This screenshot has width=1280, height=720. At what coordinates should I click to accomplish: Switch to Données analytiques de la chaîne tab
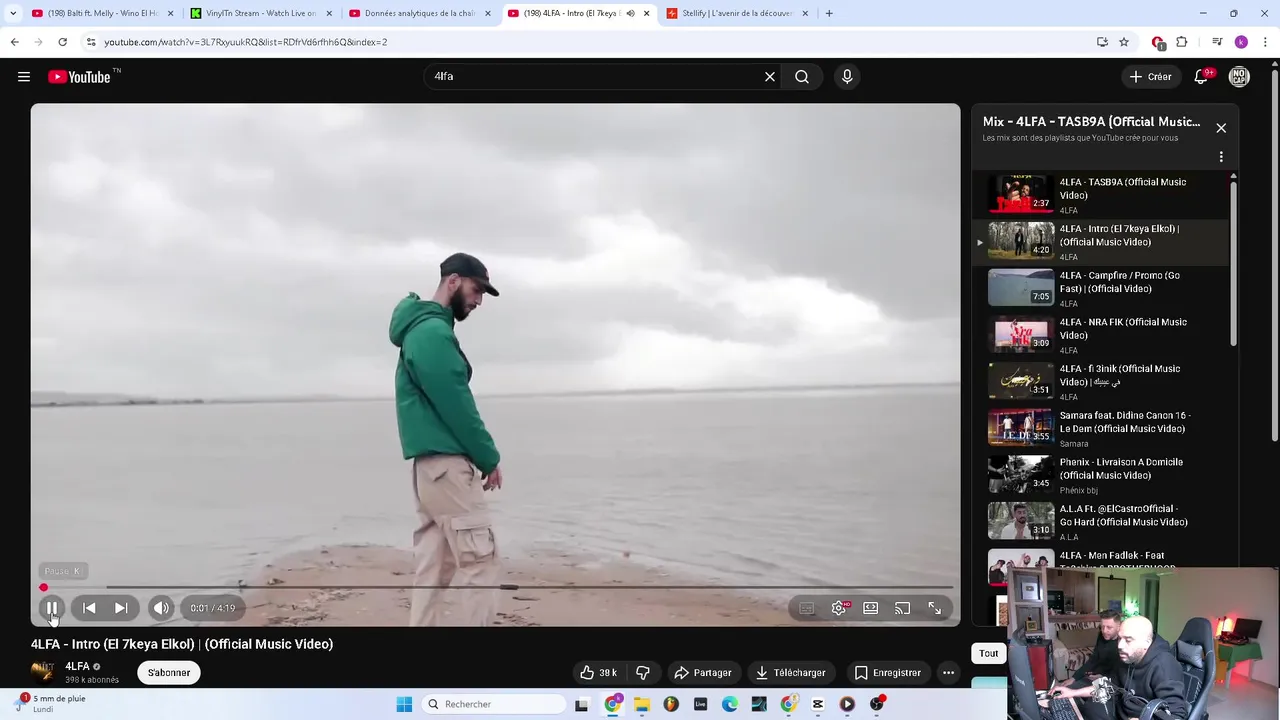click(418, 13)
